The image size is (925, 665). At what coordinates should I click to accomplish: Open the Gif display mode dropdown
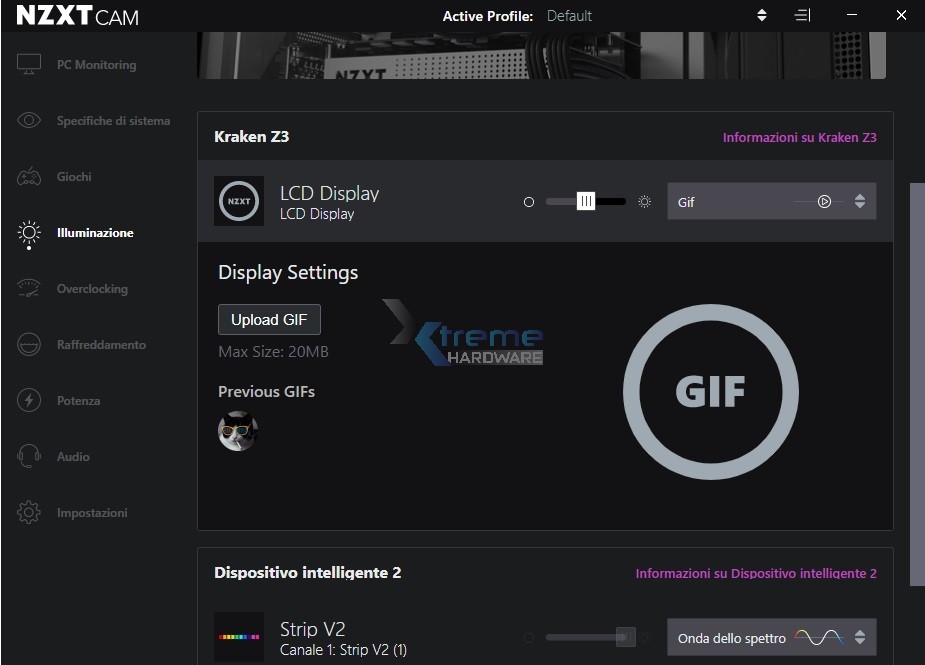771,201
